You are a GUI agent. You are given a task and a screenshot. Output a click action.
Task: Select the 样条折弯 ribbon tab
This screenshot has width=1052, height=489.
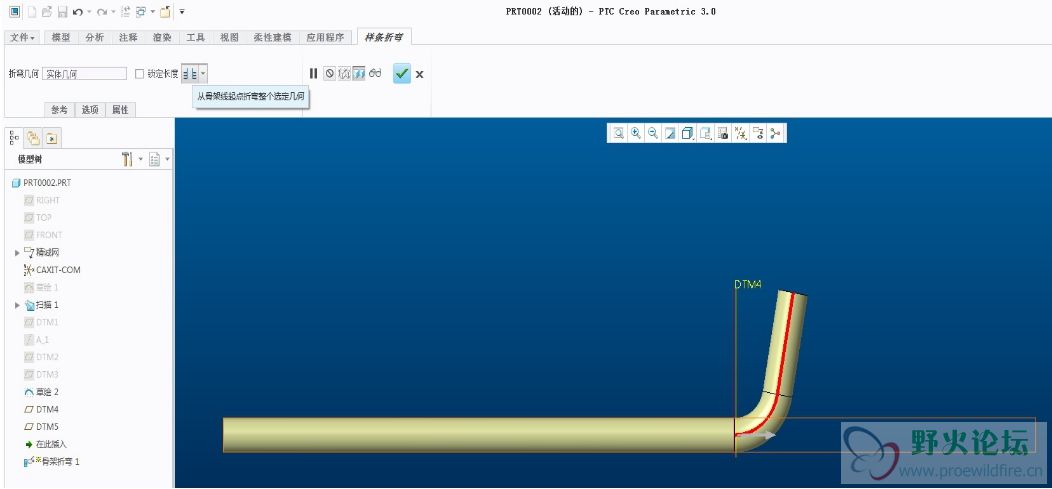click(x=384, y=38)
